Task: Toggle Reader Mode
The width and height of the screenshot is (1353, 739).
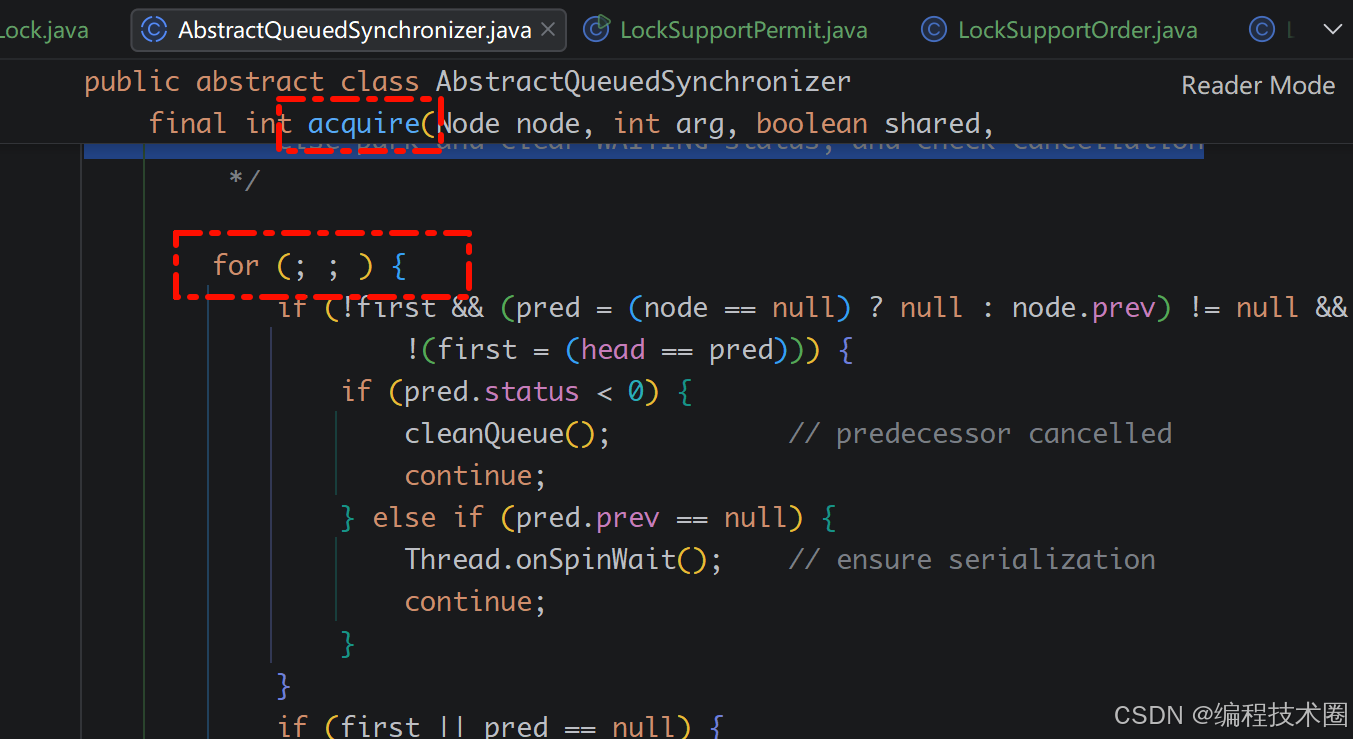Action: point(1258,86)
